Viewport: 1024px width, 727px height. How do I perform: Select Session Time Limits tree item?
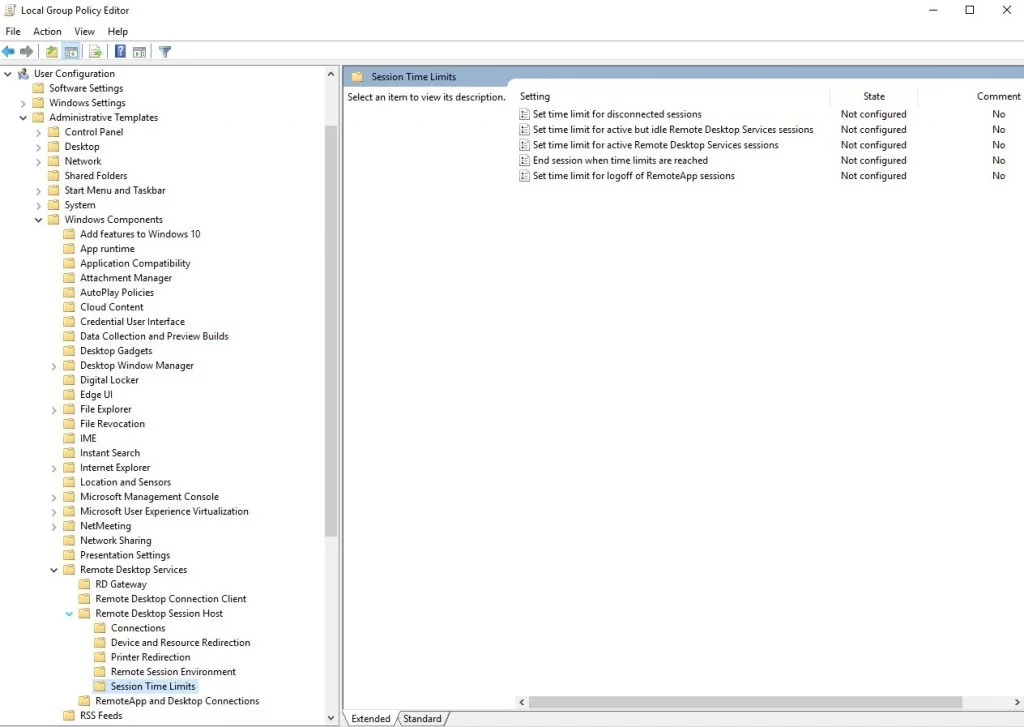pos(153,687)
